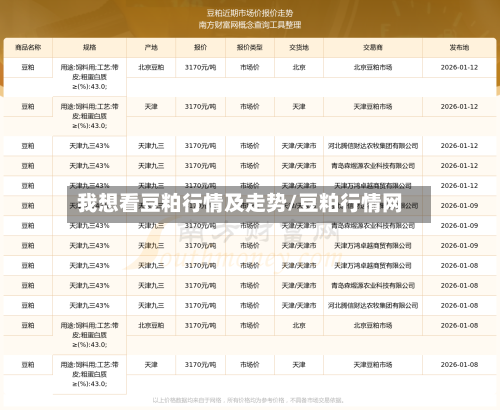Click the 2026-01-12 date beside 天津豆粕市场
Image resolution: width=500 pixels, height=410 pixels.
pos(459,107)
